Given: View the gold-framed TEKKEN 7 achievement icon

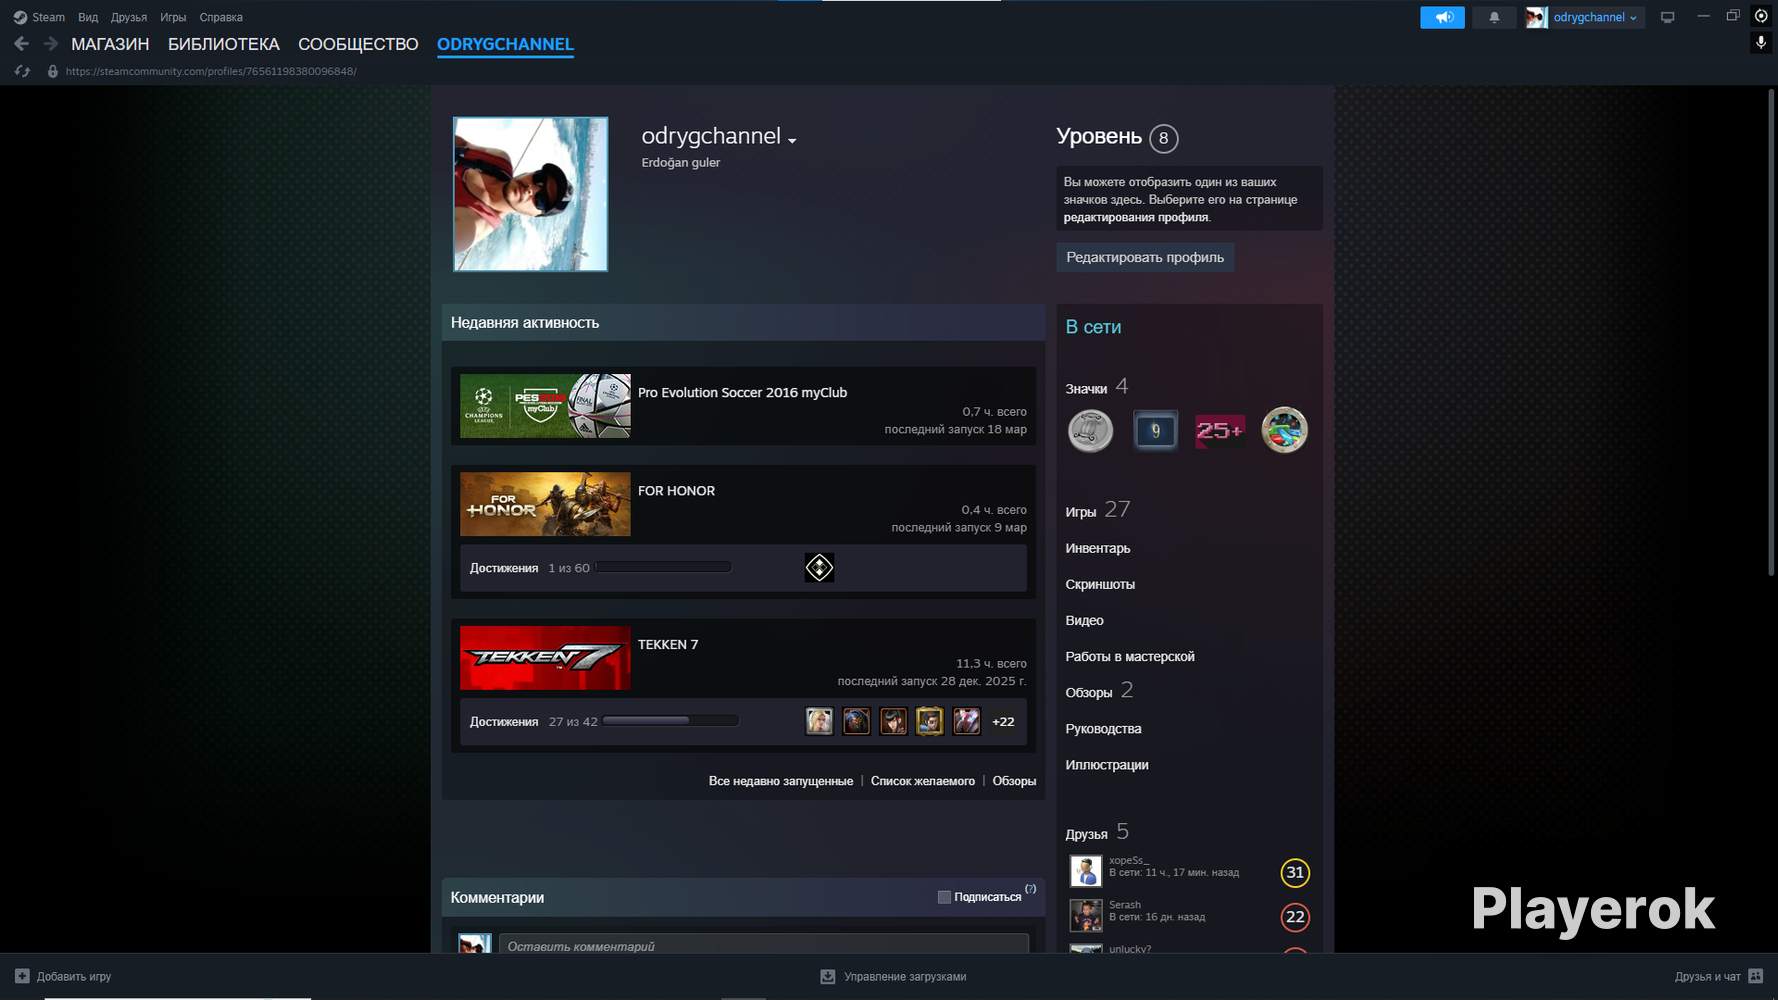Looking at the screenshot, I should tap(930, 721).
